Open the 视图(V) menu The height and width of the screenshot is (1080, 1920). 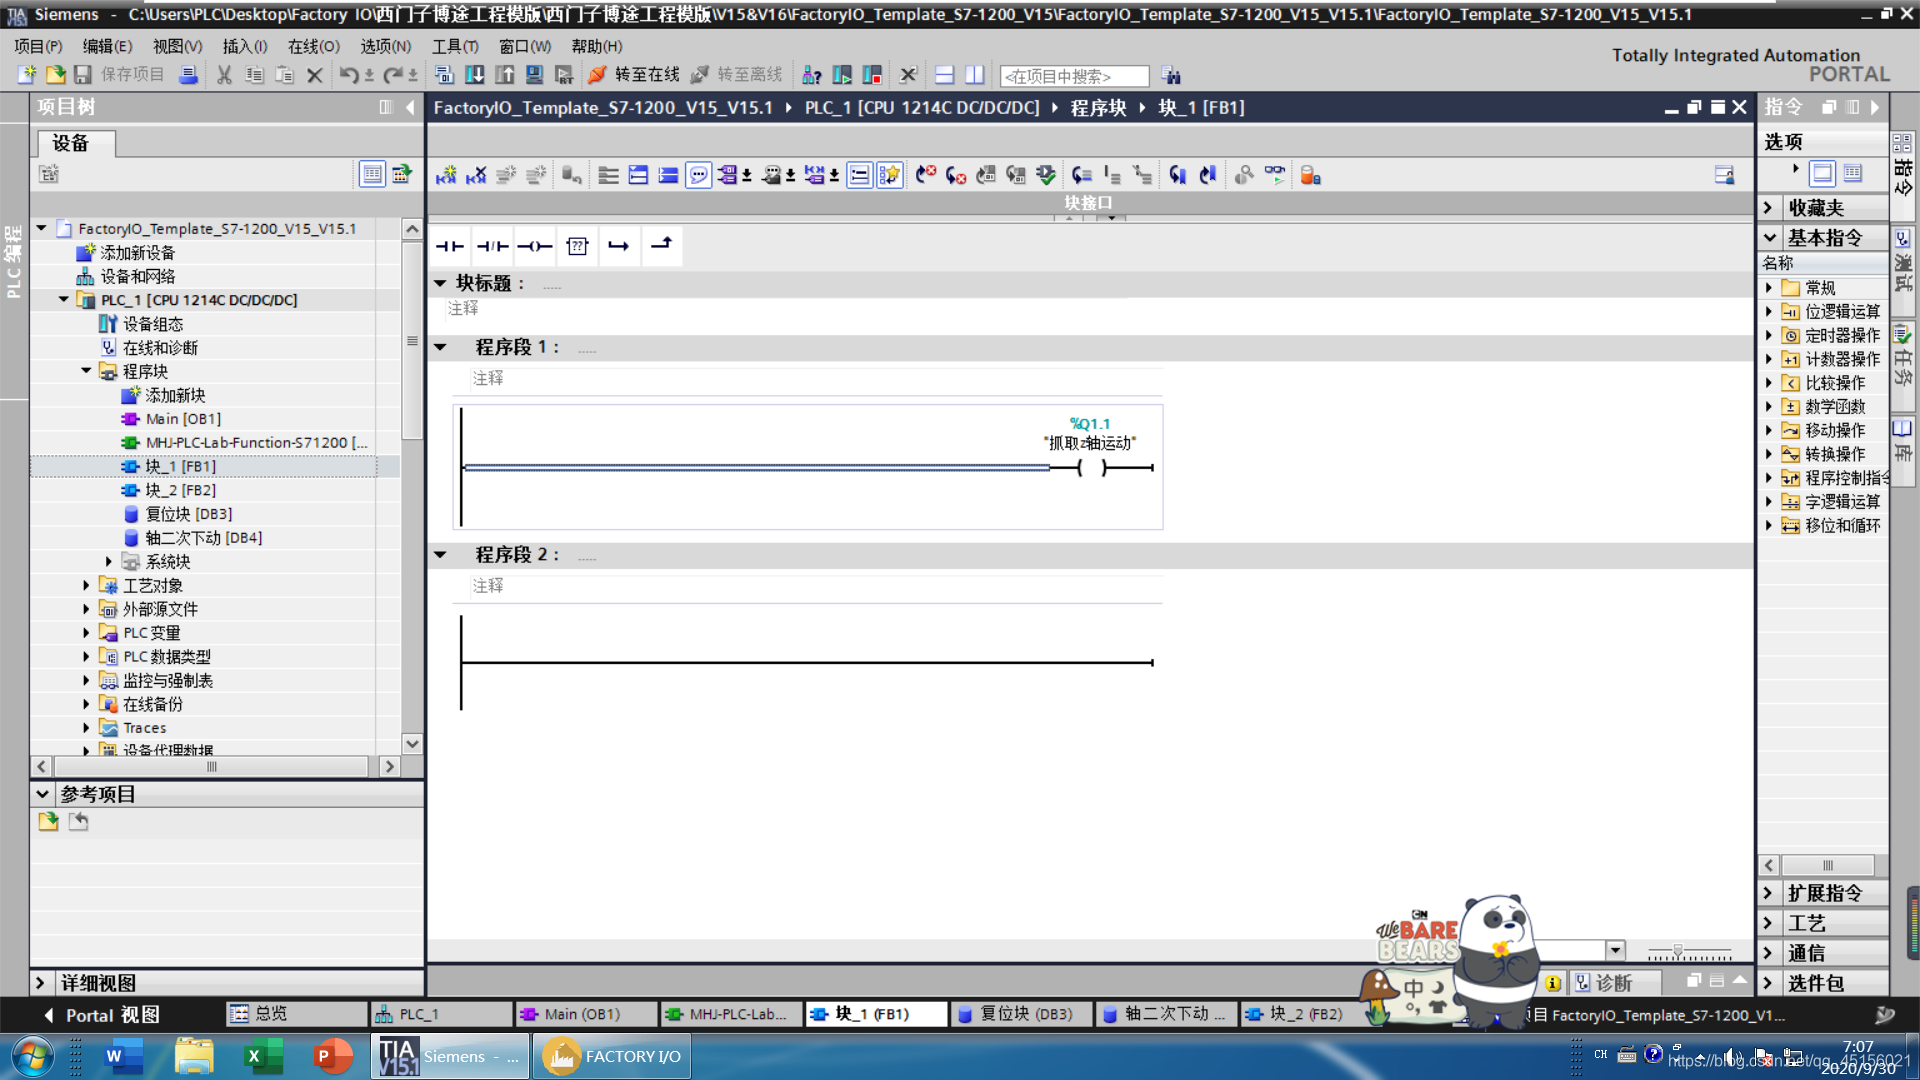(177, 46)
